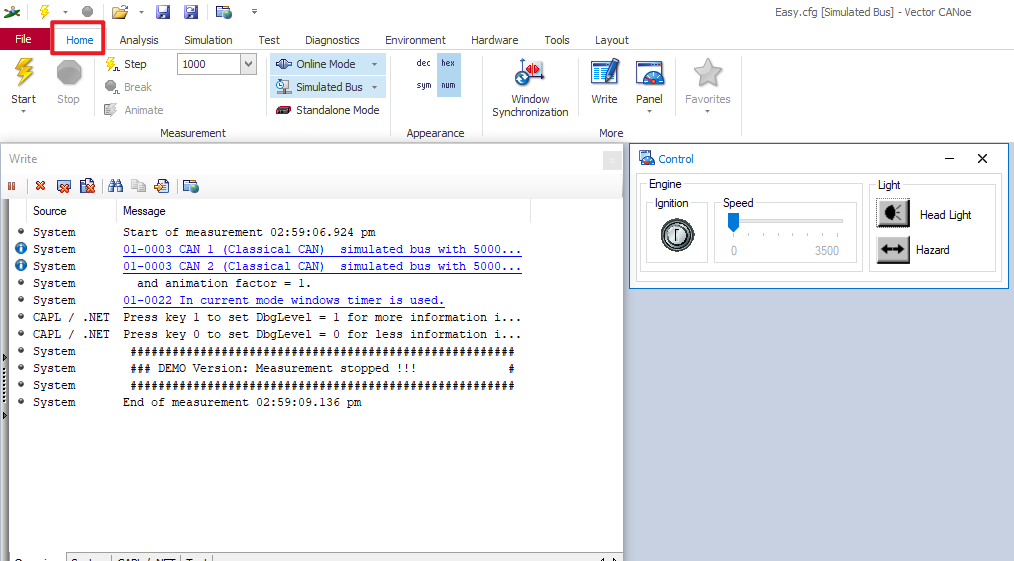Click the Message column header
Screen dimensions: 1014x561
[x=323, y=211]
